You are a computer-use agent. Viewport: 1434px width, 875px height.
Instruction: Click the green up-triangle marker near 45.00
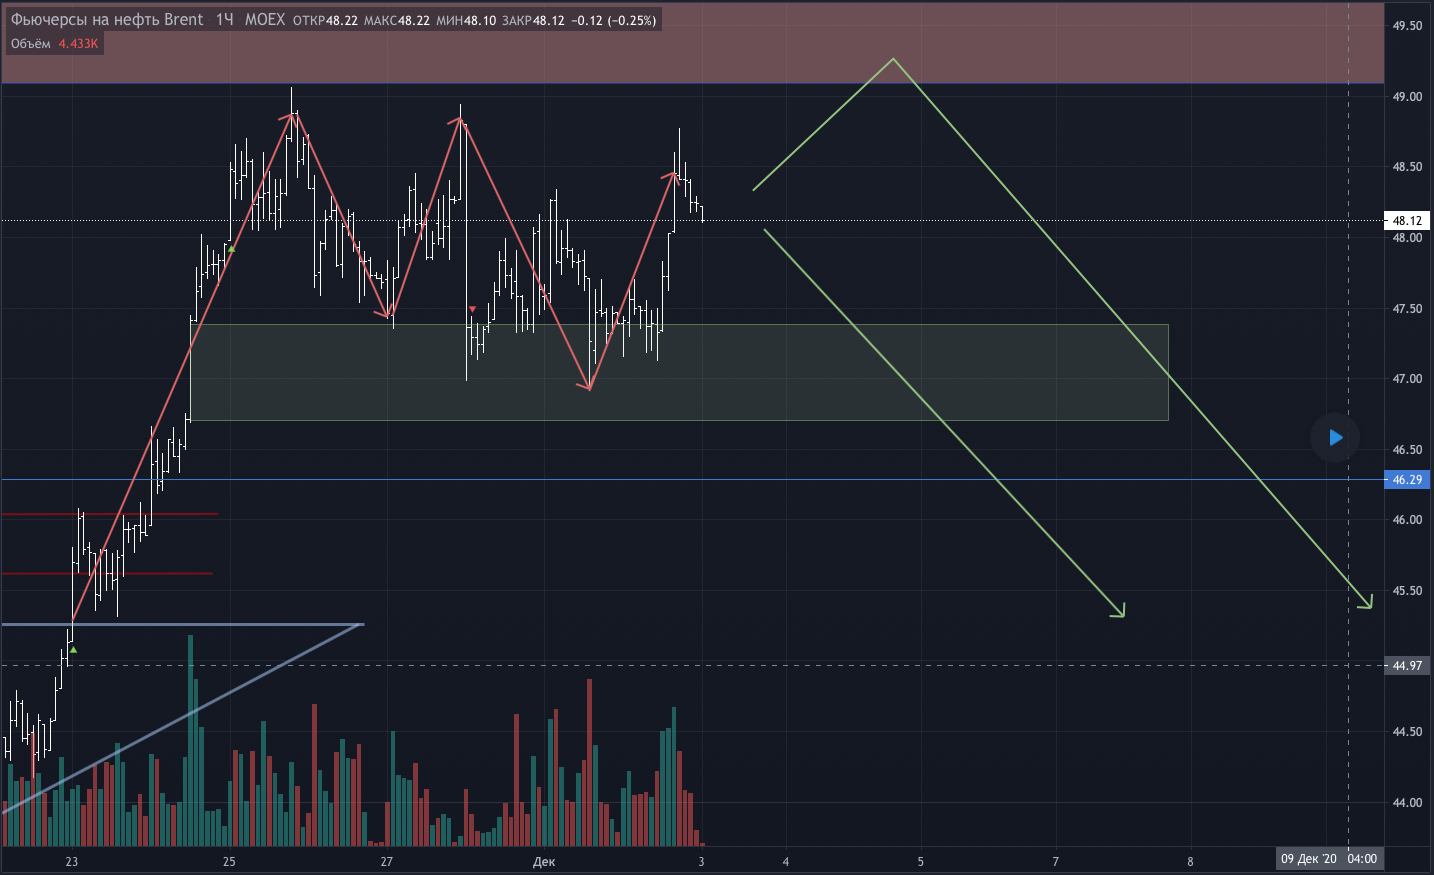click(73, 650)
